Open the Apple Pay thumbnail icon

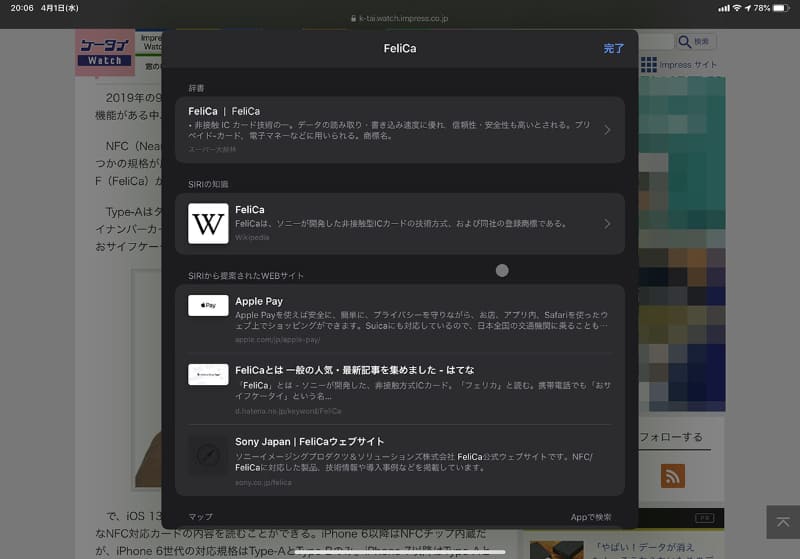coord(208,306)
